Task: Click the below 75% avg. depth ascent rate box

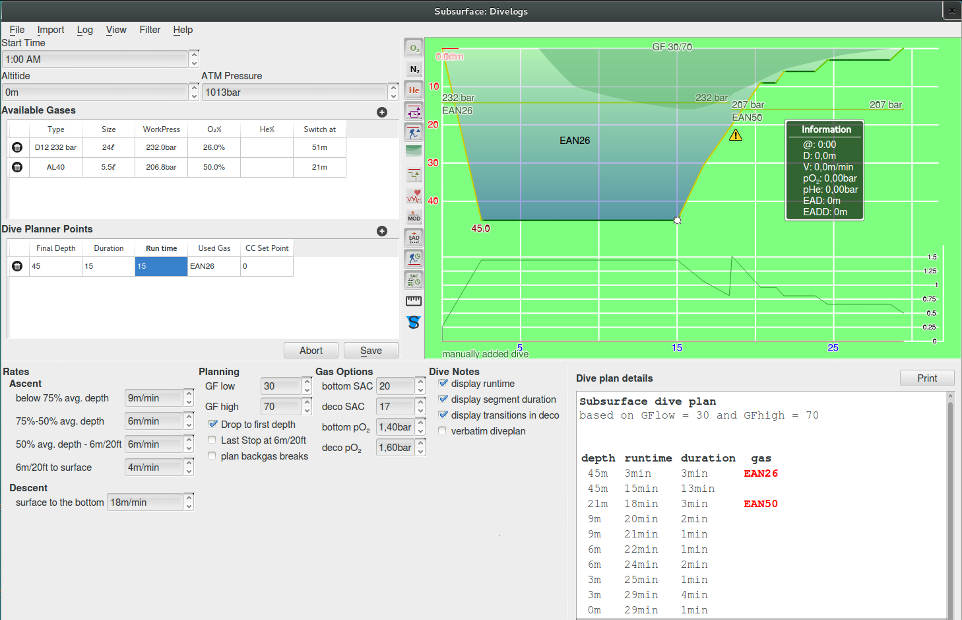Action: 159,398
